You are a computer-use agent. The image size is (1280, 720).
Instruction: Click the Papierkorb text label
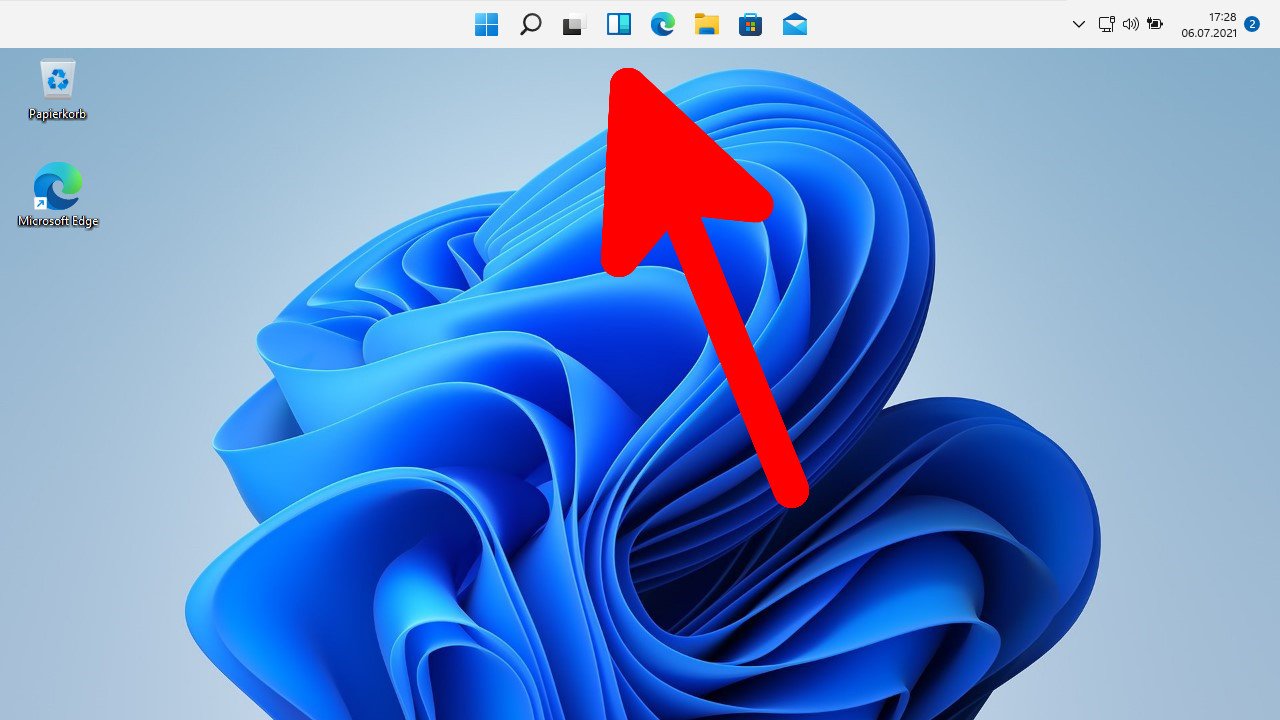(x=58, y=114)
